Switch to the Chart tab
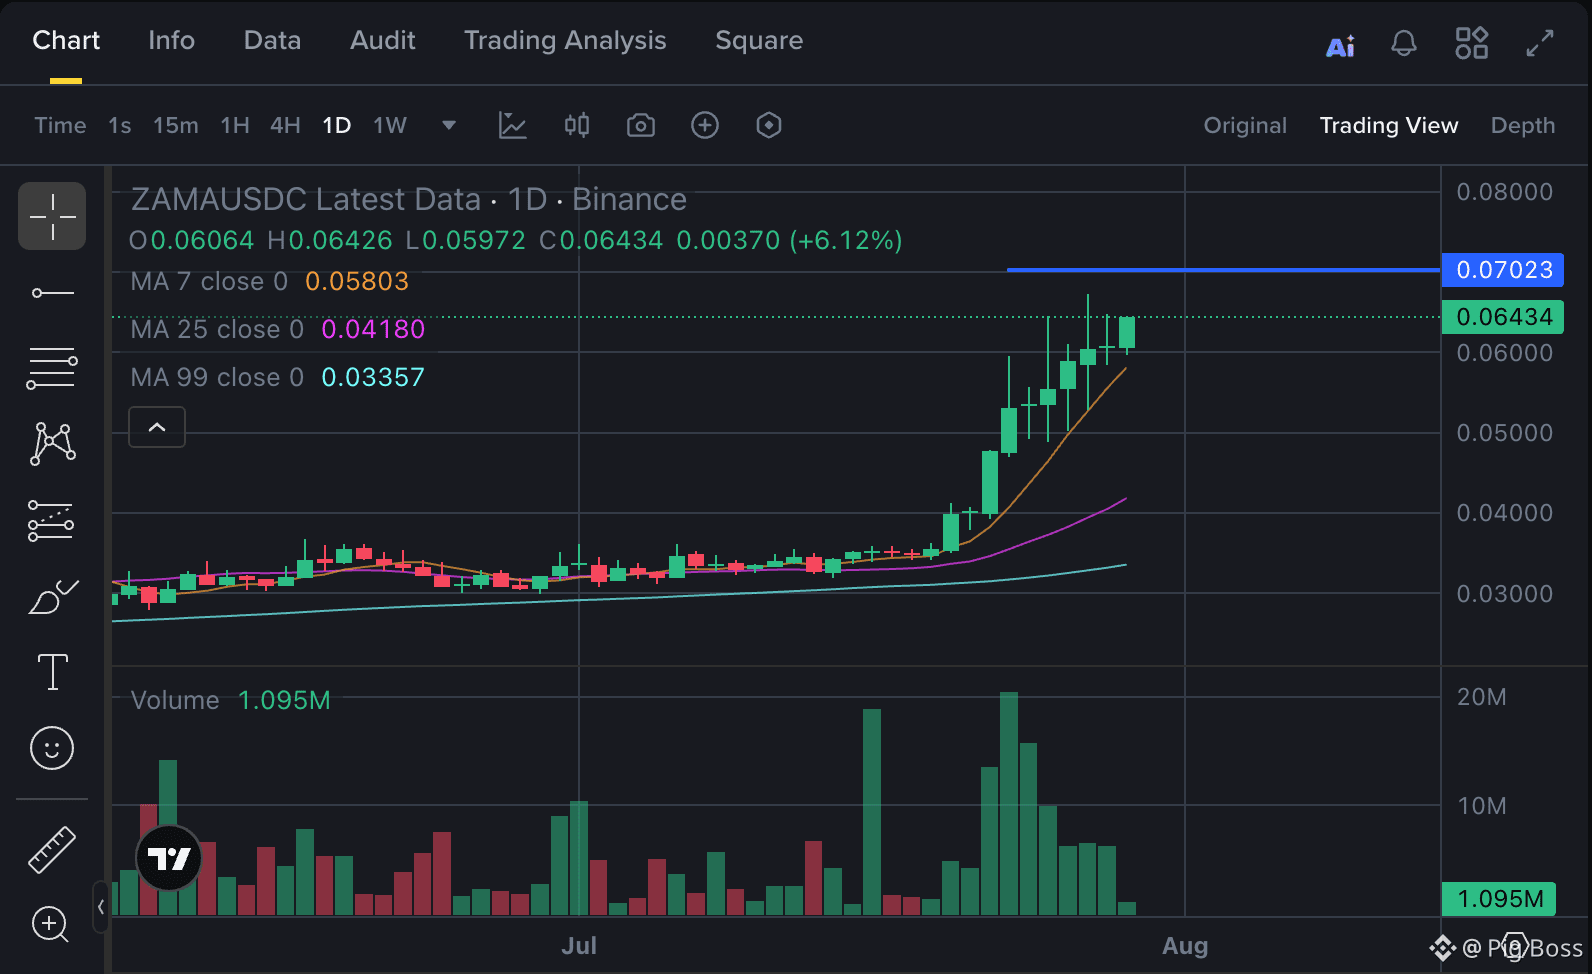This screenshot has width=1592, height=974. pos(66,40)
